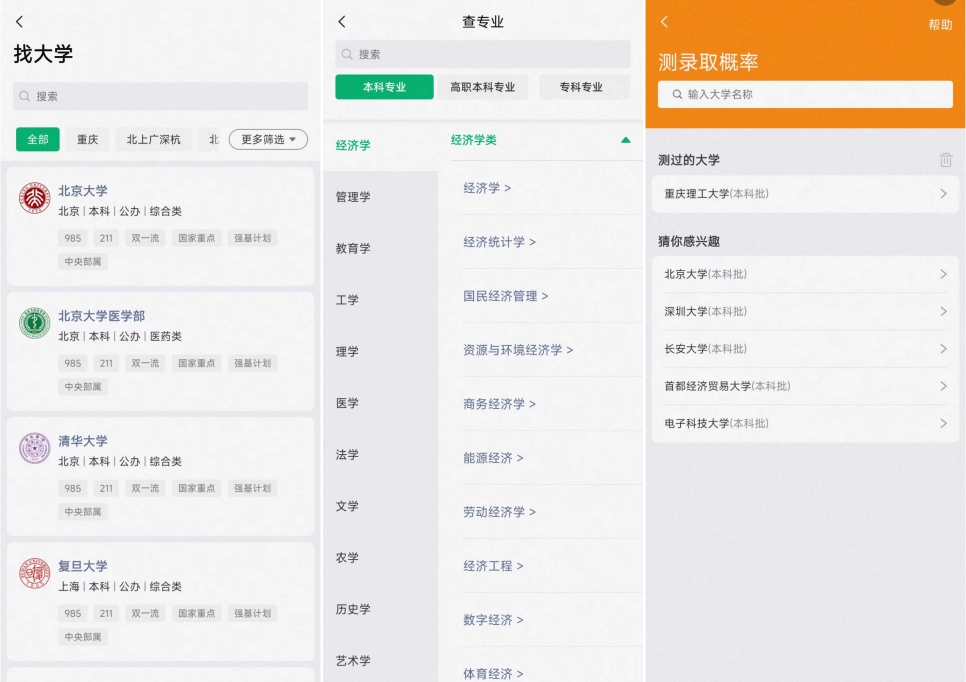This screenshot has width=966, height=682.
Task: Tap back arrow on 查专业 screen
Action: click(342, 21)
